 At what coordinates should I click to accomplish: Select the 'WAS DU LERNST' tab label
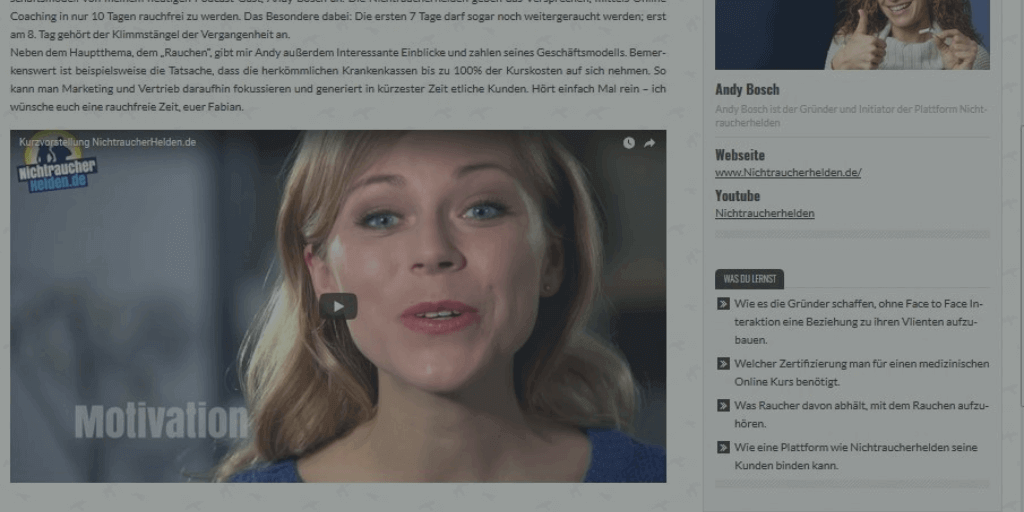pyautogui.click(x=749, y=279)
